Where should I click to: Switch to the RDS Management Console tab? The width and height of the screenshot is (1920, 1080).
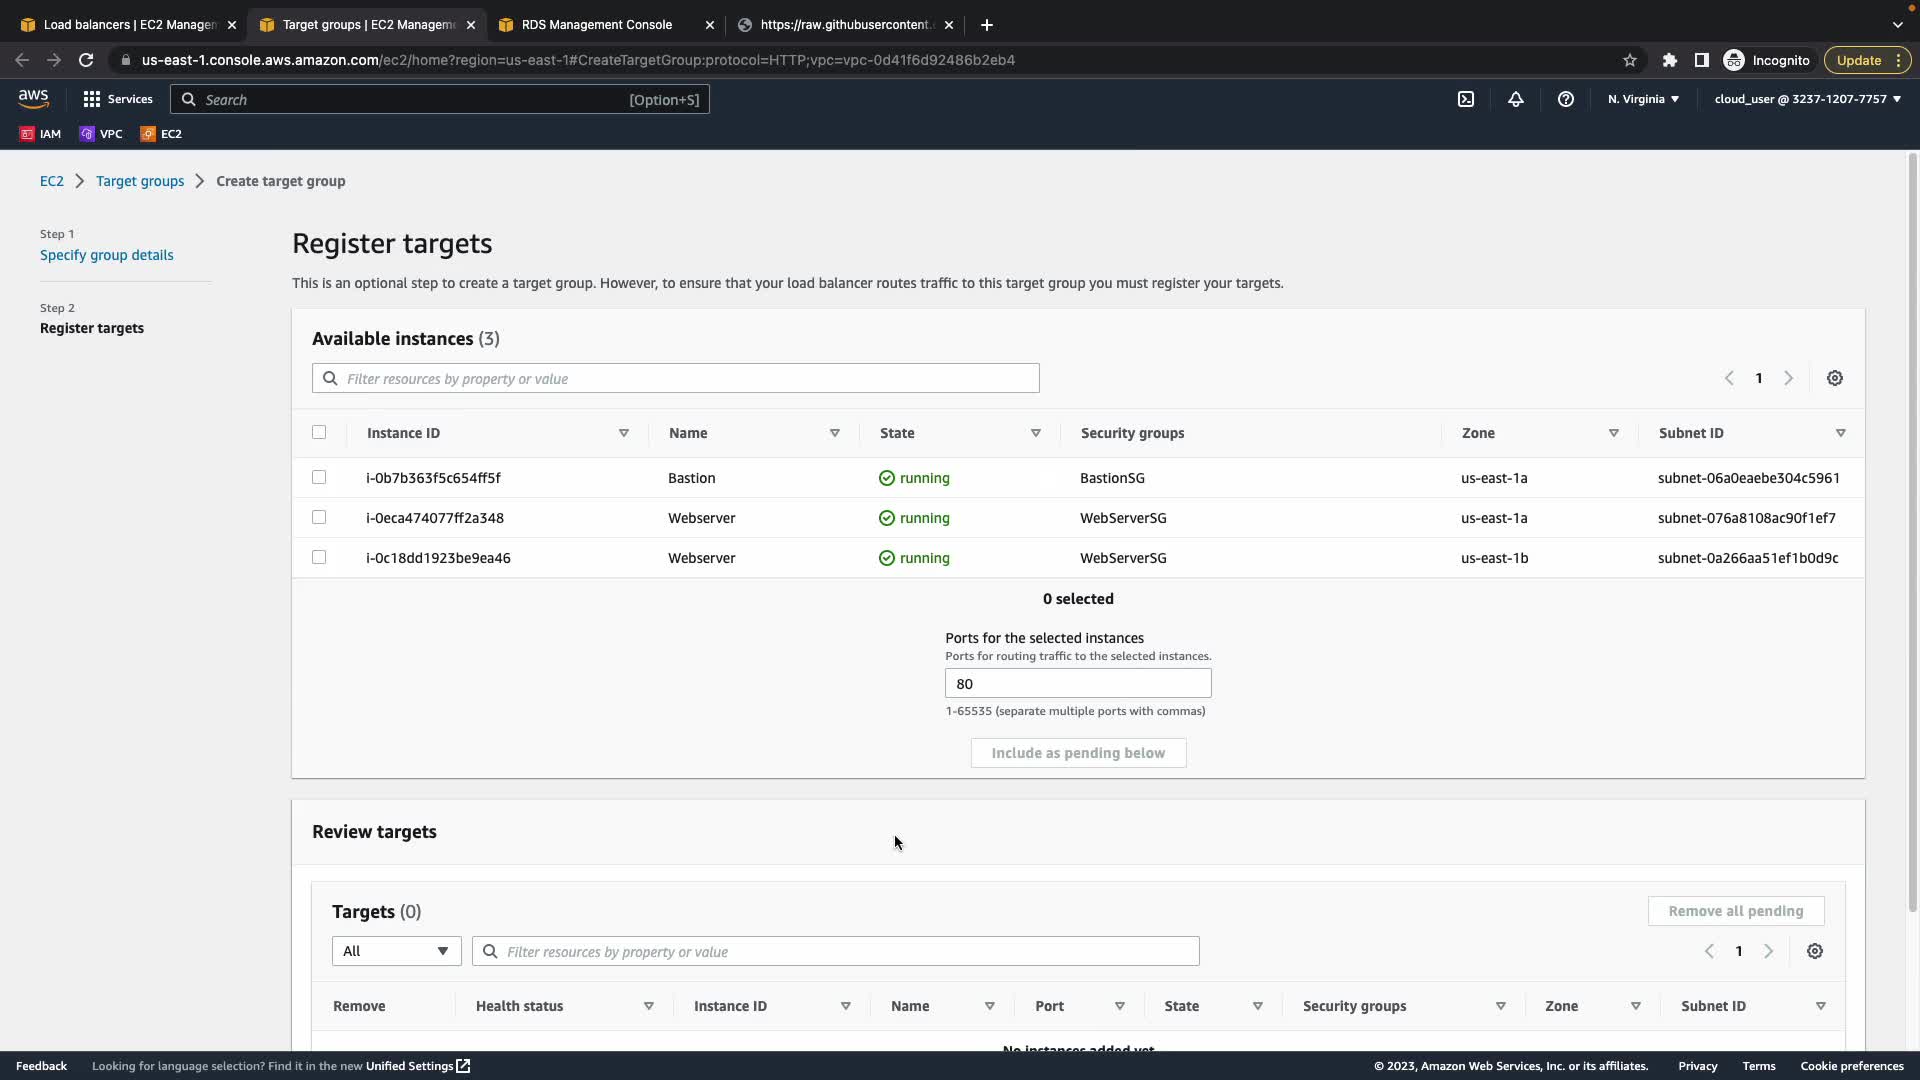(x=597, y=24)
